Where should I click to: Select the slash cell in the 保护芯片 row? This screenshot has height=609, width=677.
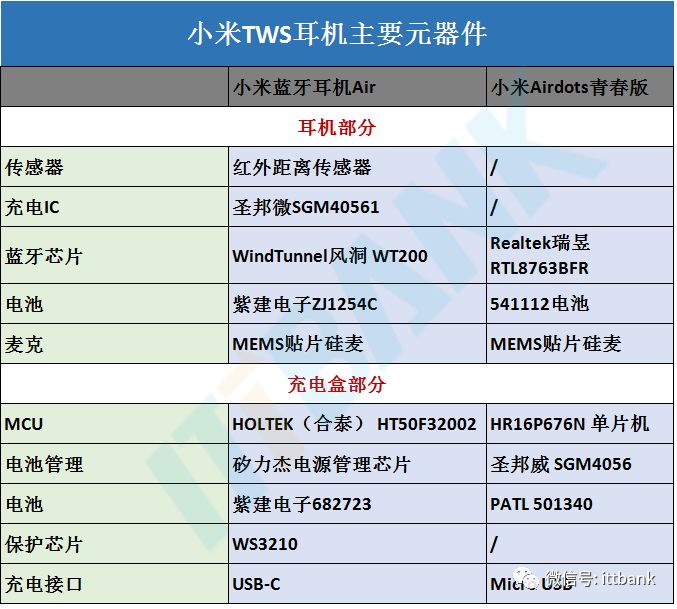579,544
